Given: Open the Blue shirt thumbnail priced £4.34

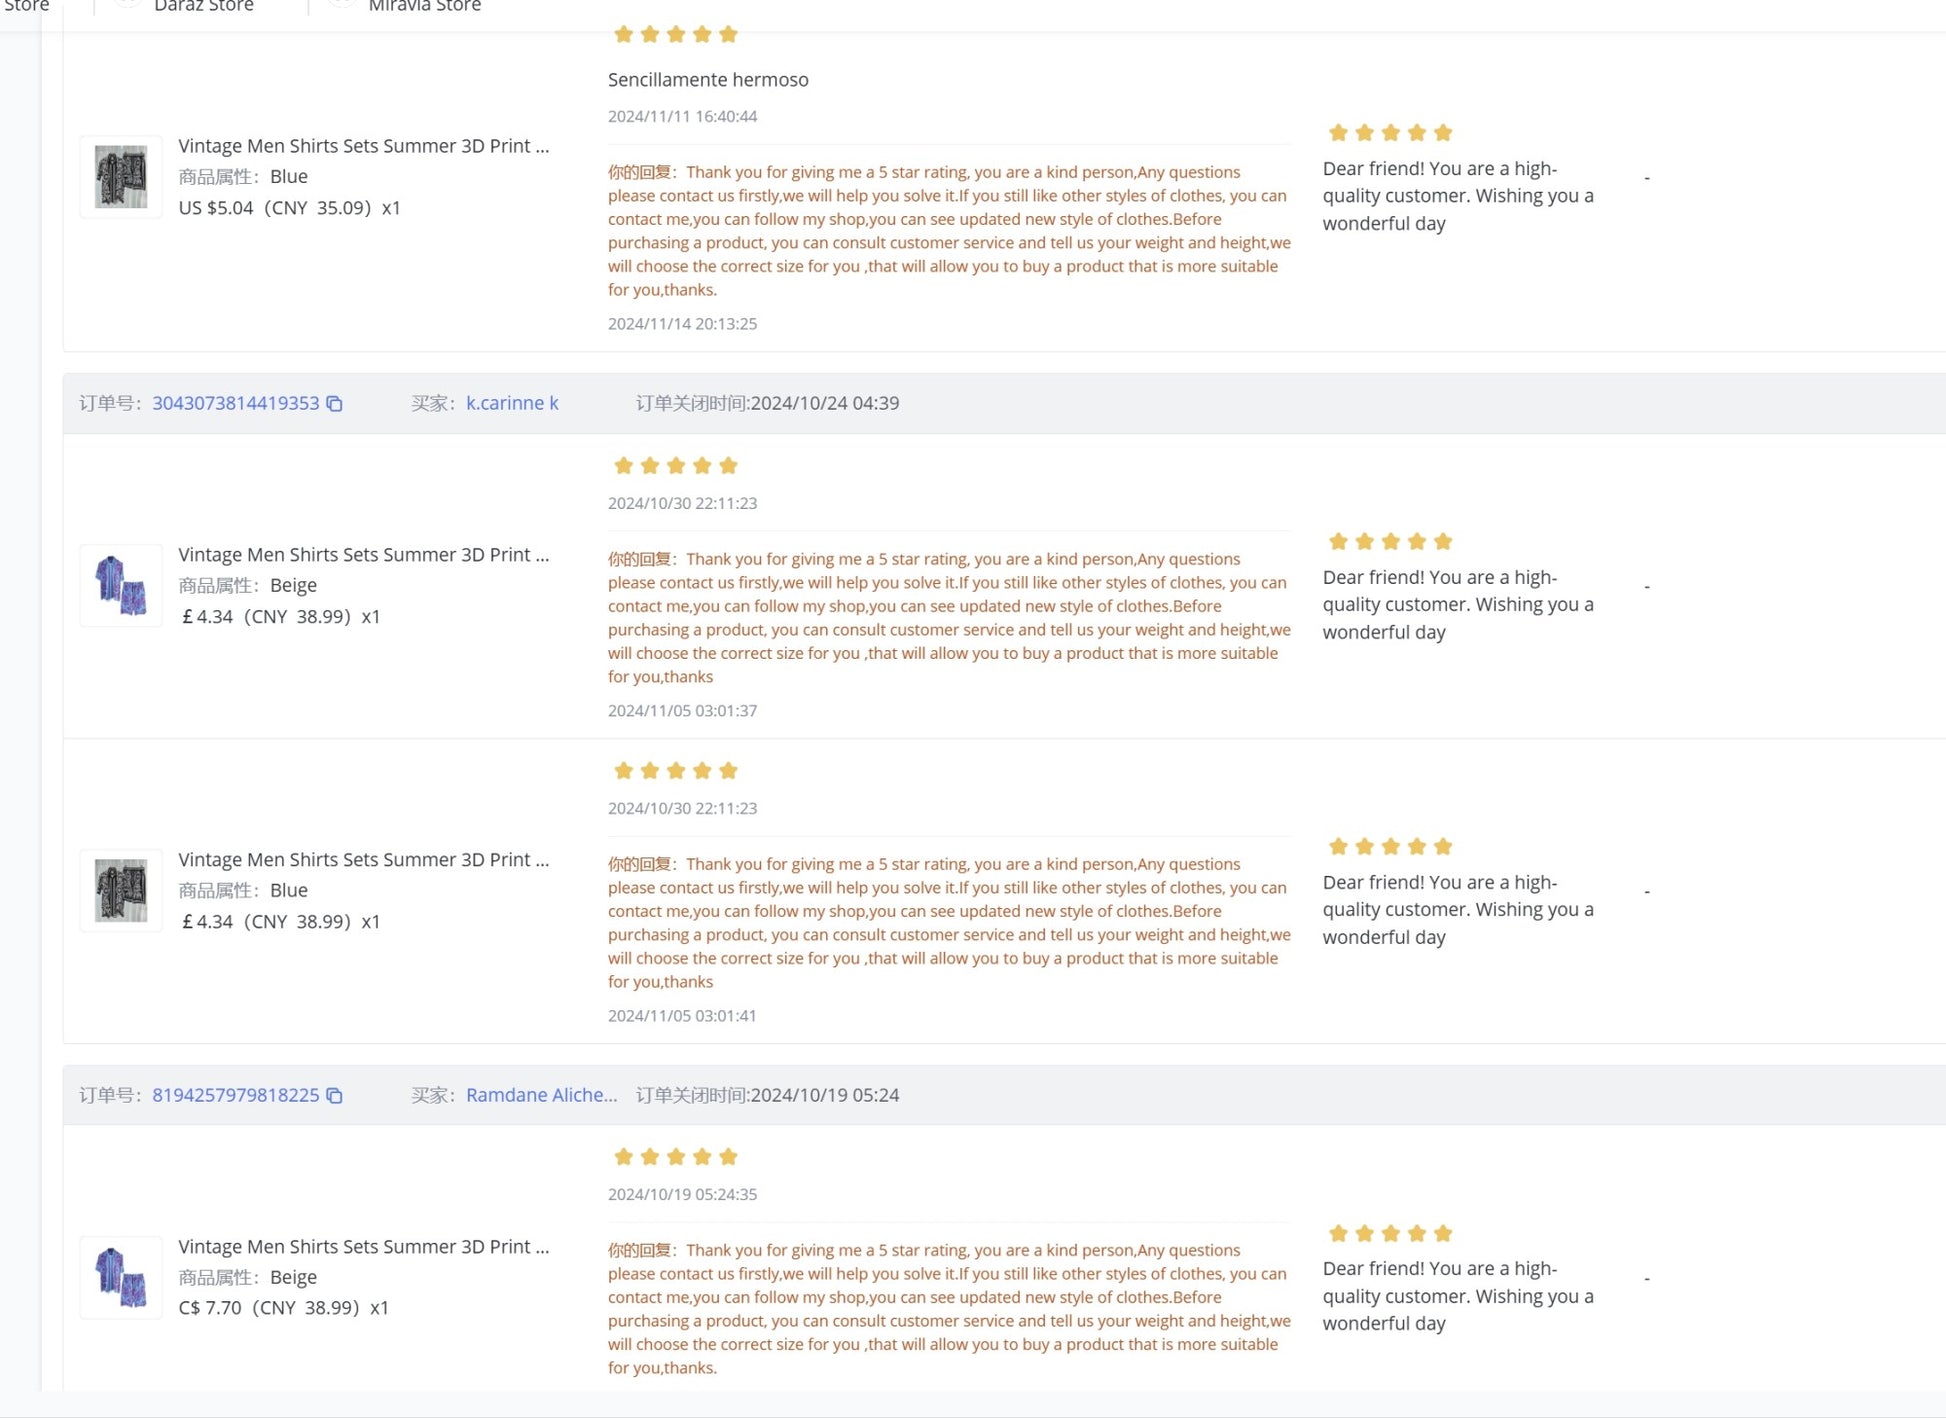Looking at the screenshot, I should tap(121, 891).
